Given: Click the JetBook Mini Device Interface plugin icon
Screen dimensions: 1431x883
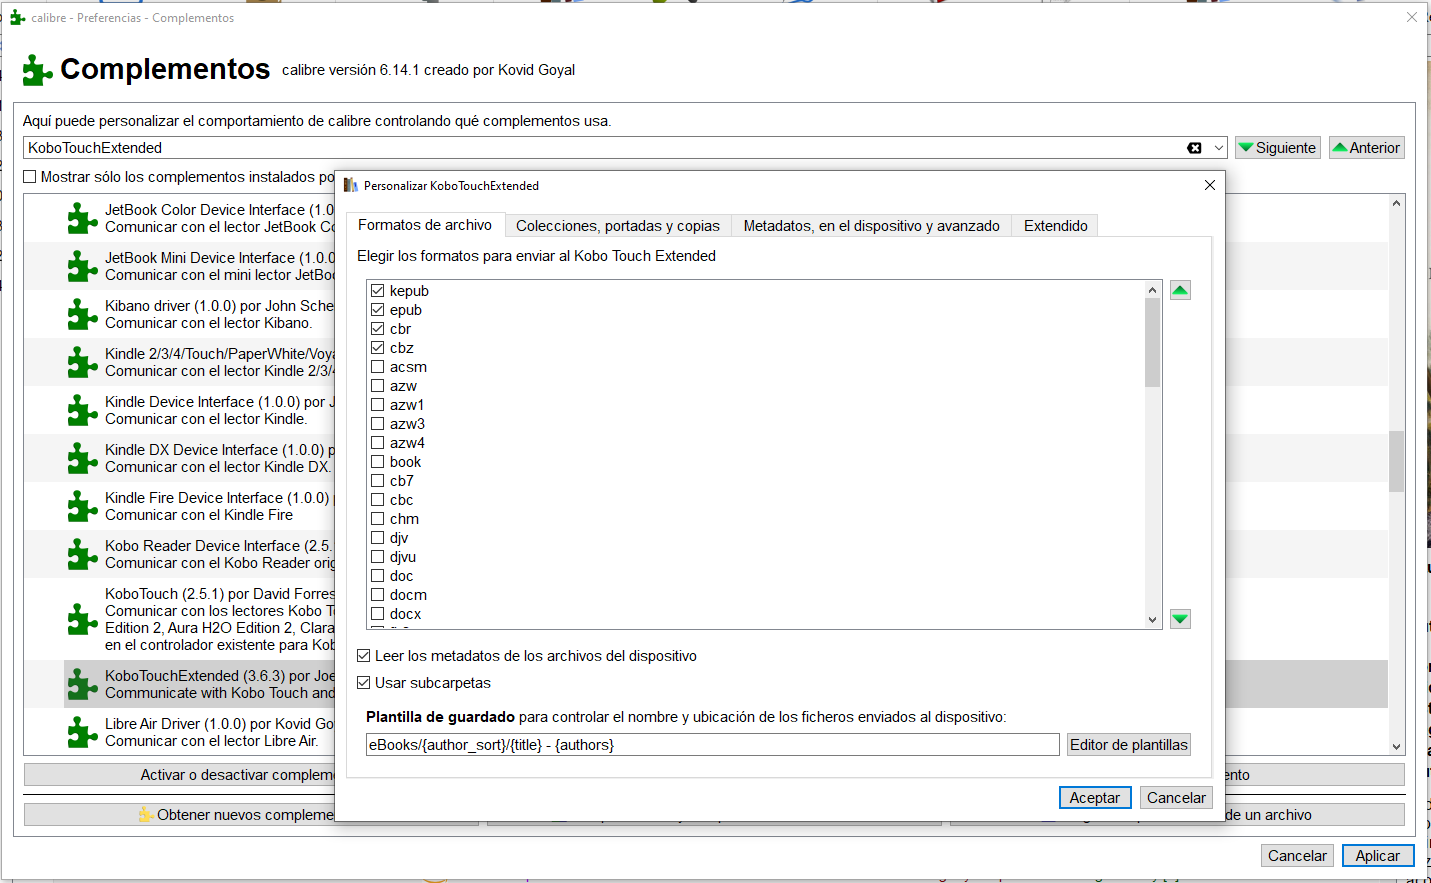Looking at the screenshot, I should (x=82, y=266).
